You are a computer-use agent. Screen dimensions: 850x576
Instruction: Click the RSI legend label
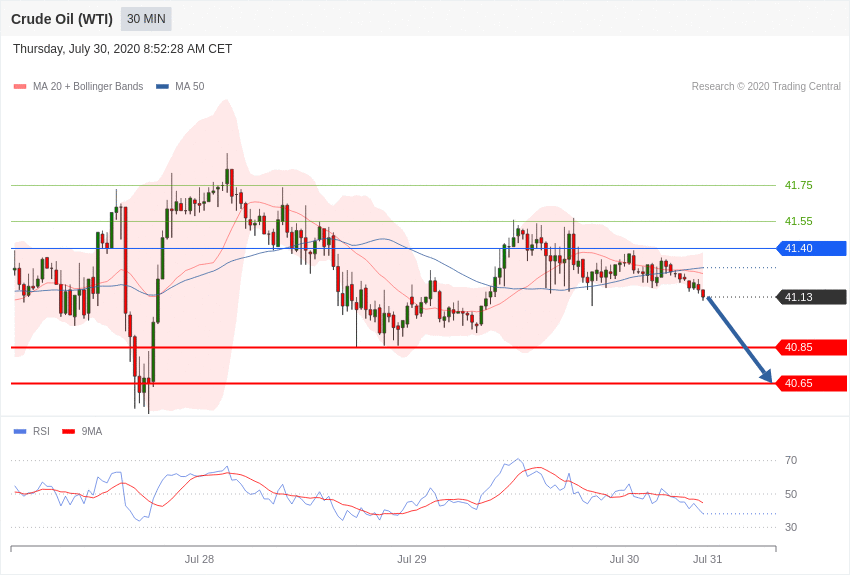click(x=41, y=431)
